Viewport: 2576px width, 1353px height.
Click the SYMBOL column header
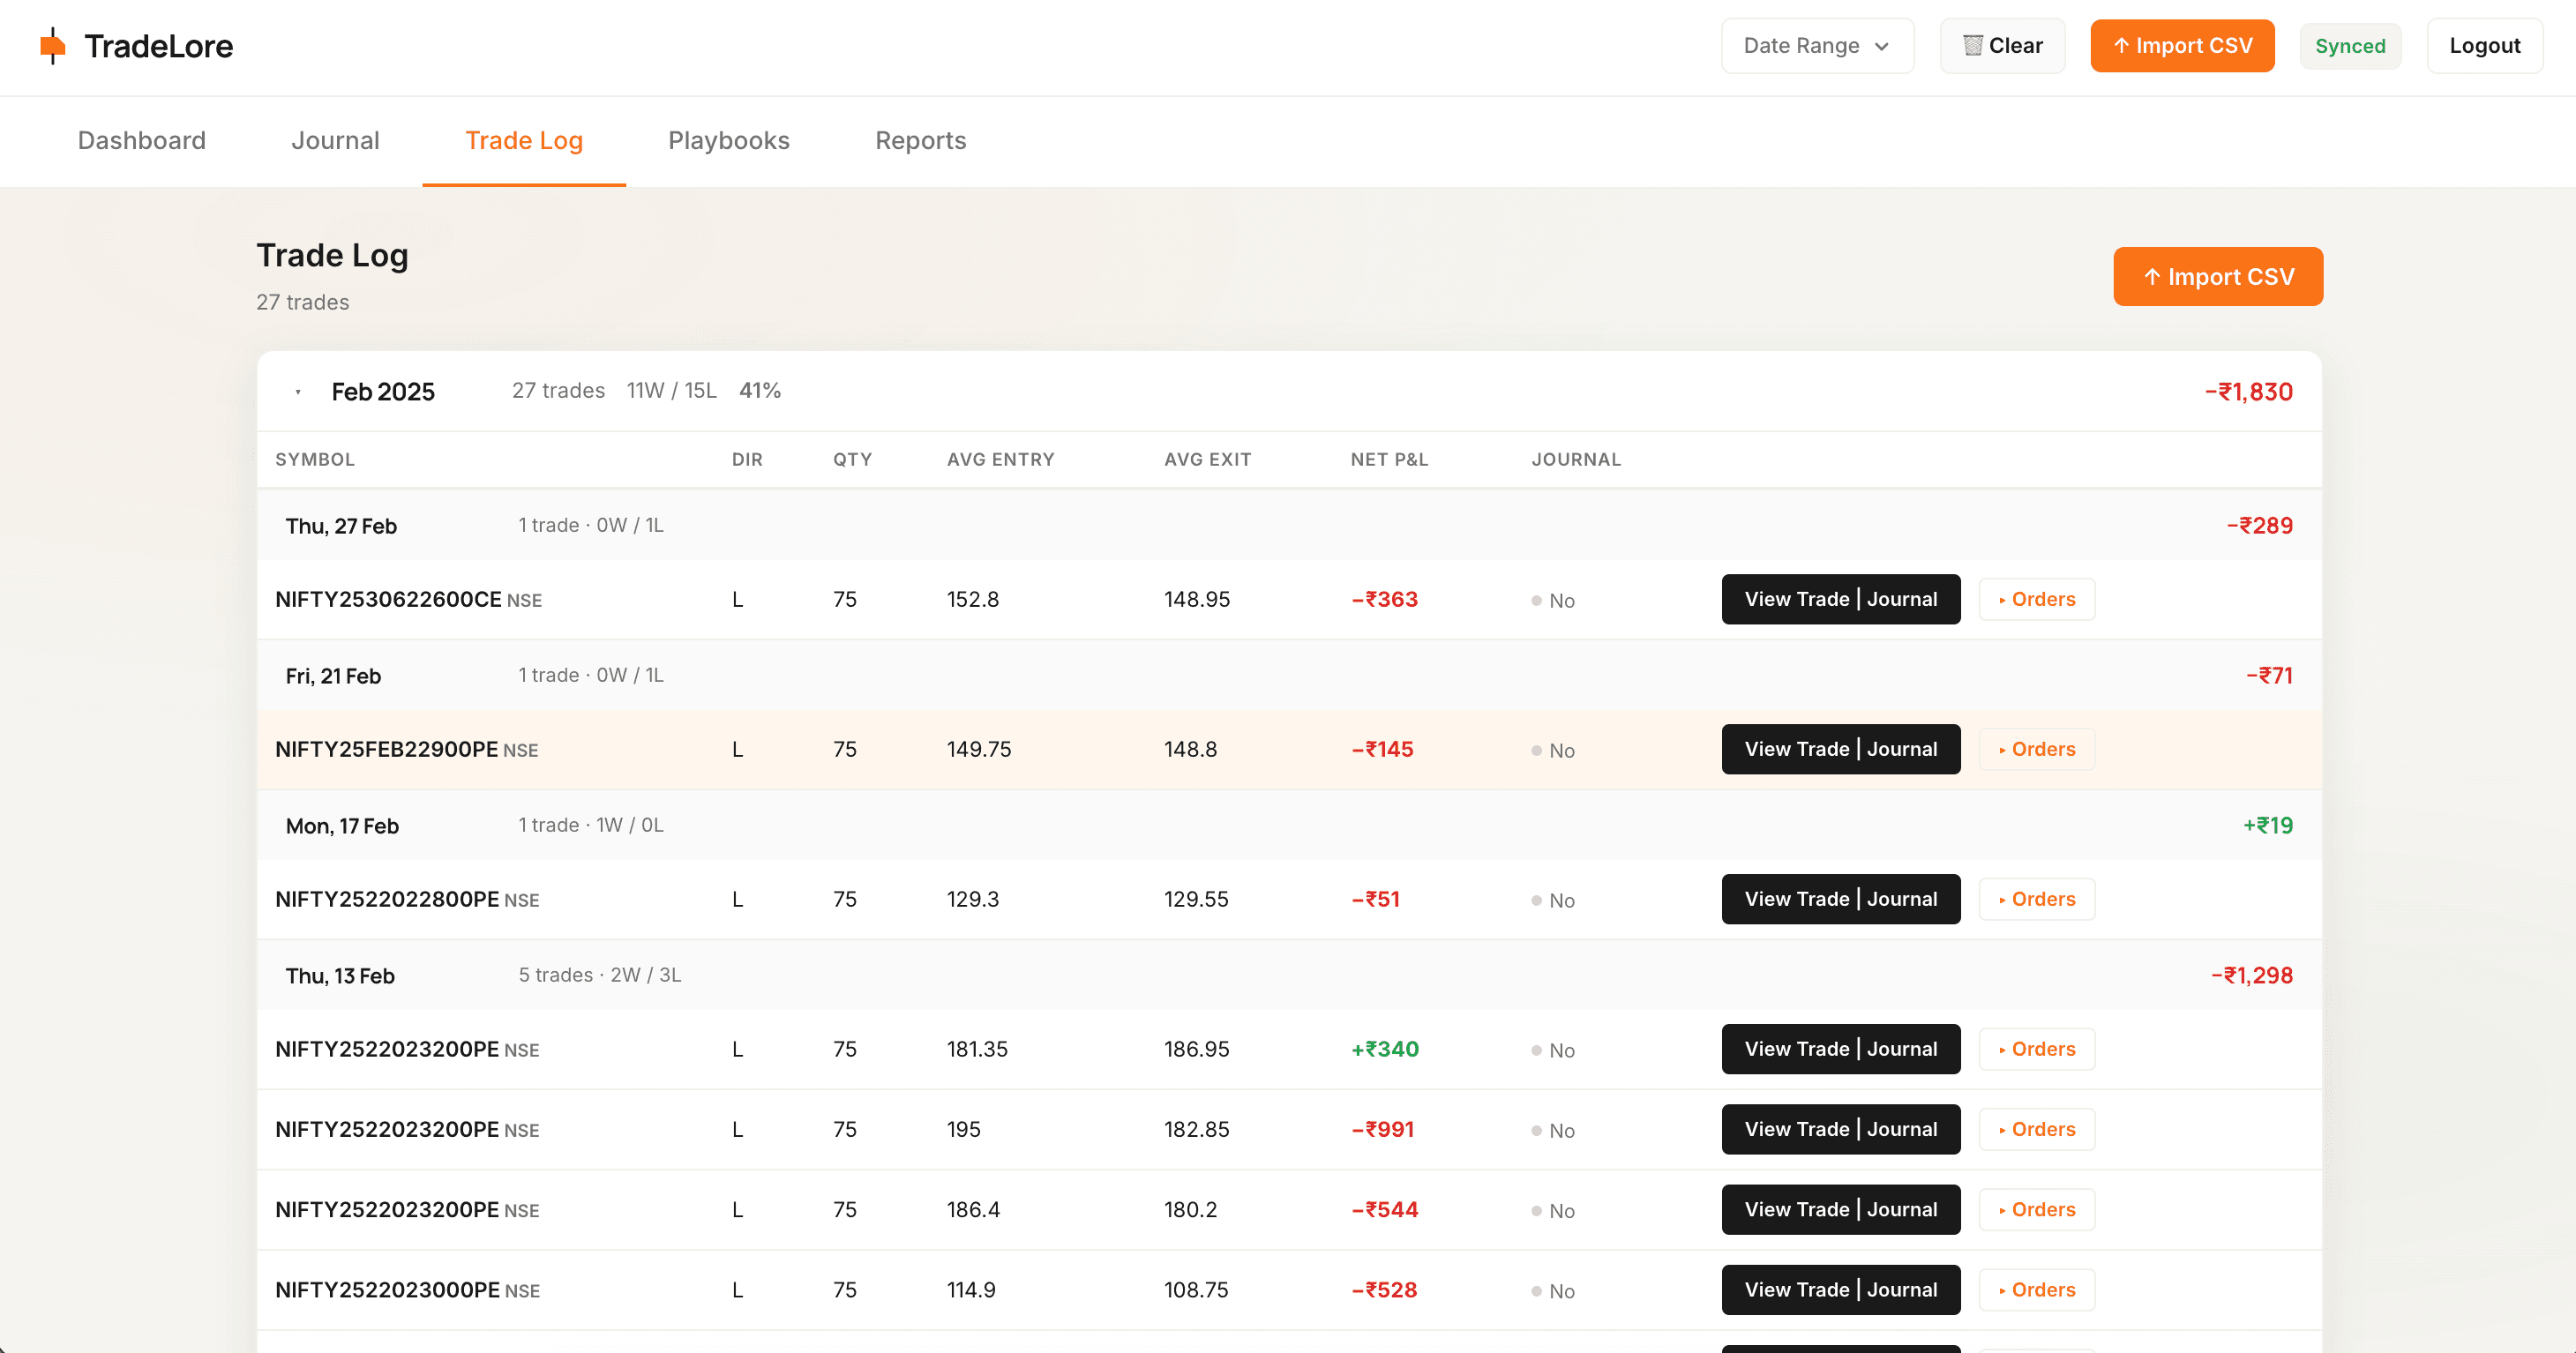point(315,460)
